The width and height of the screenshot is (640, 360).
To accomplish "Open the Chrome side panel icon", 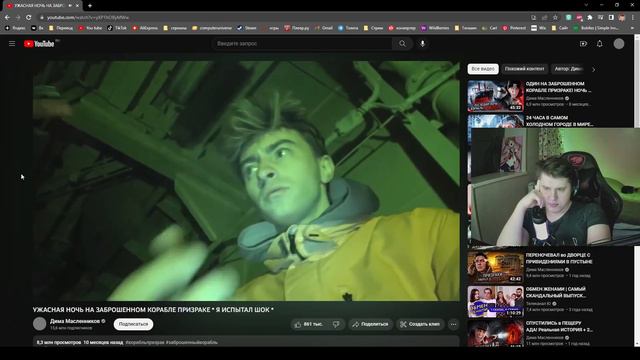I will tap(611, 18).
